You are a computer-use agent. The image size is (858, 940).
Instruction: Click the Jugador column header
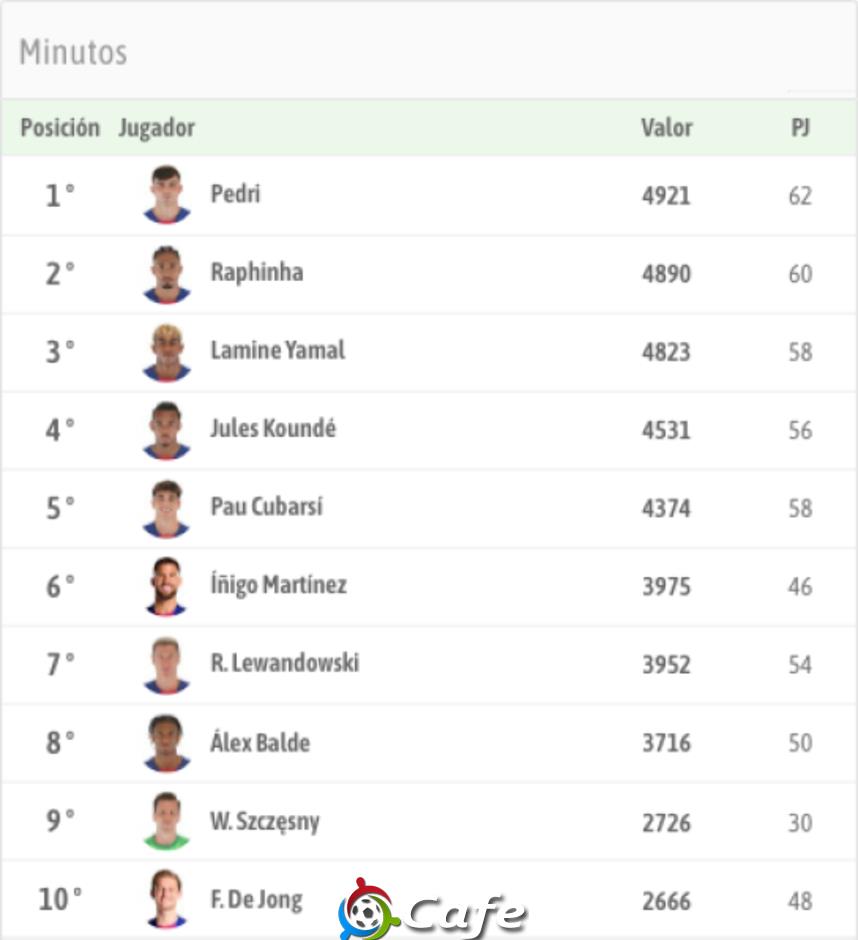[156, 128]
